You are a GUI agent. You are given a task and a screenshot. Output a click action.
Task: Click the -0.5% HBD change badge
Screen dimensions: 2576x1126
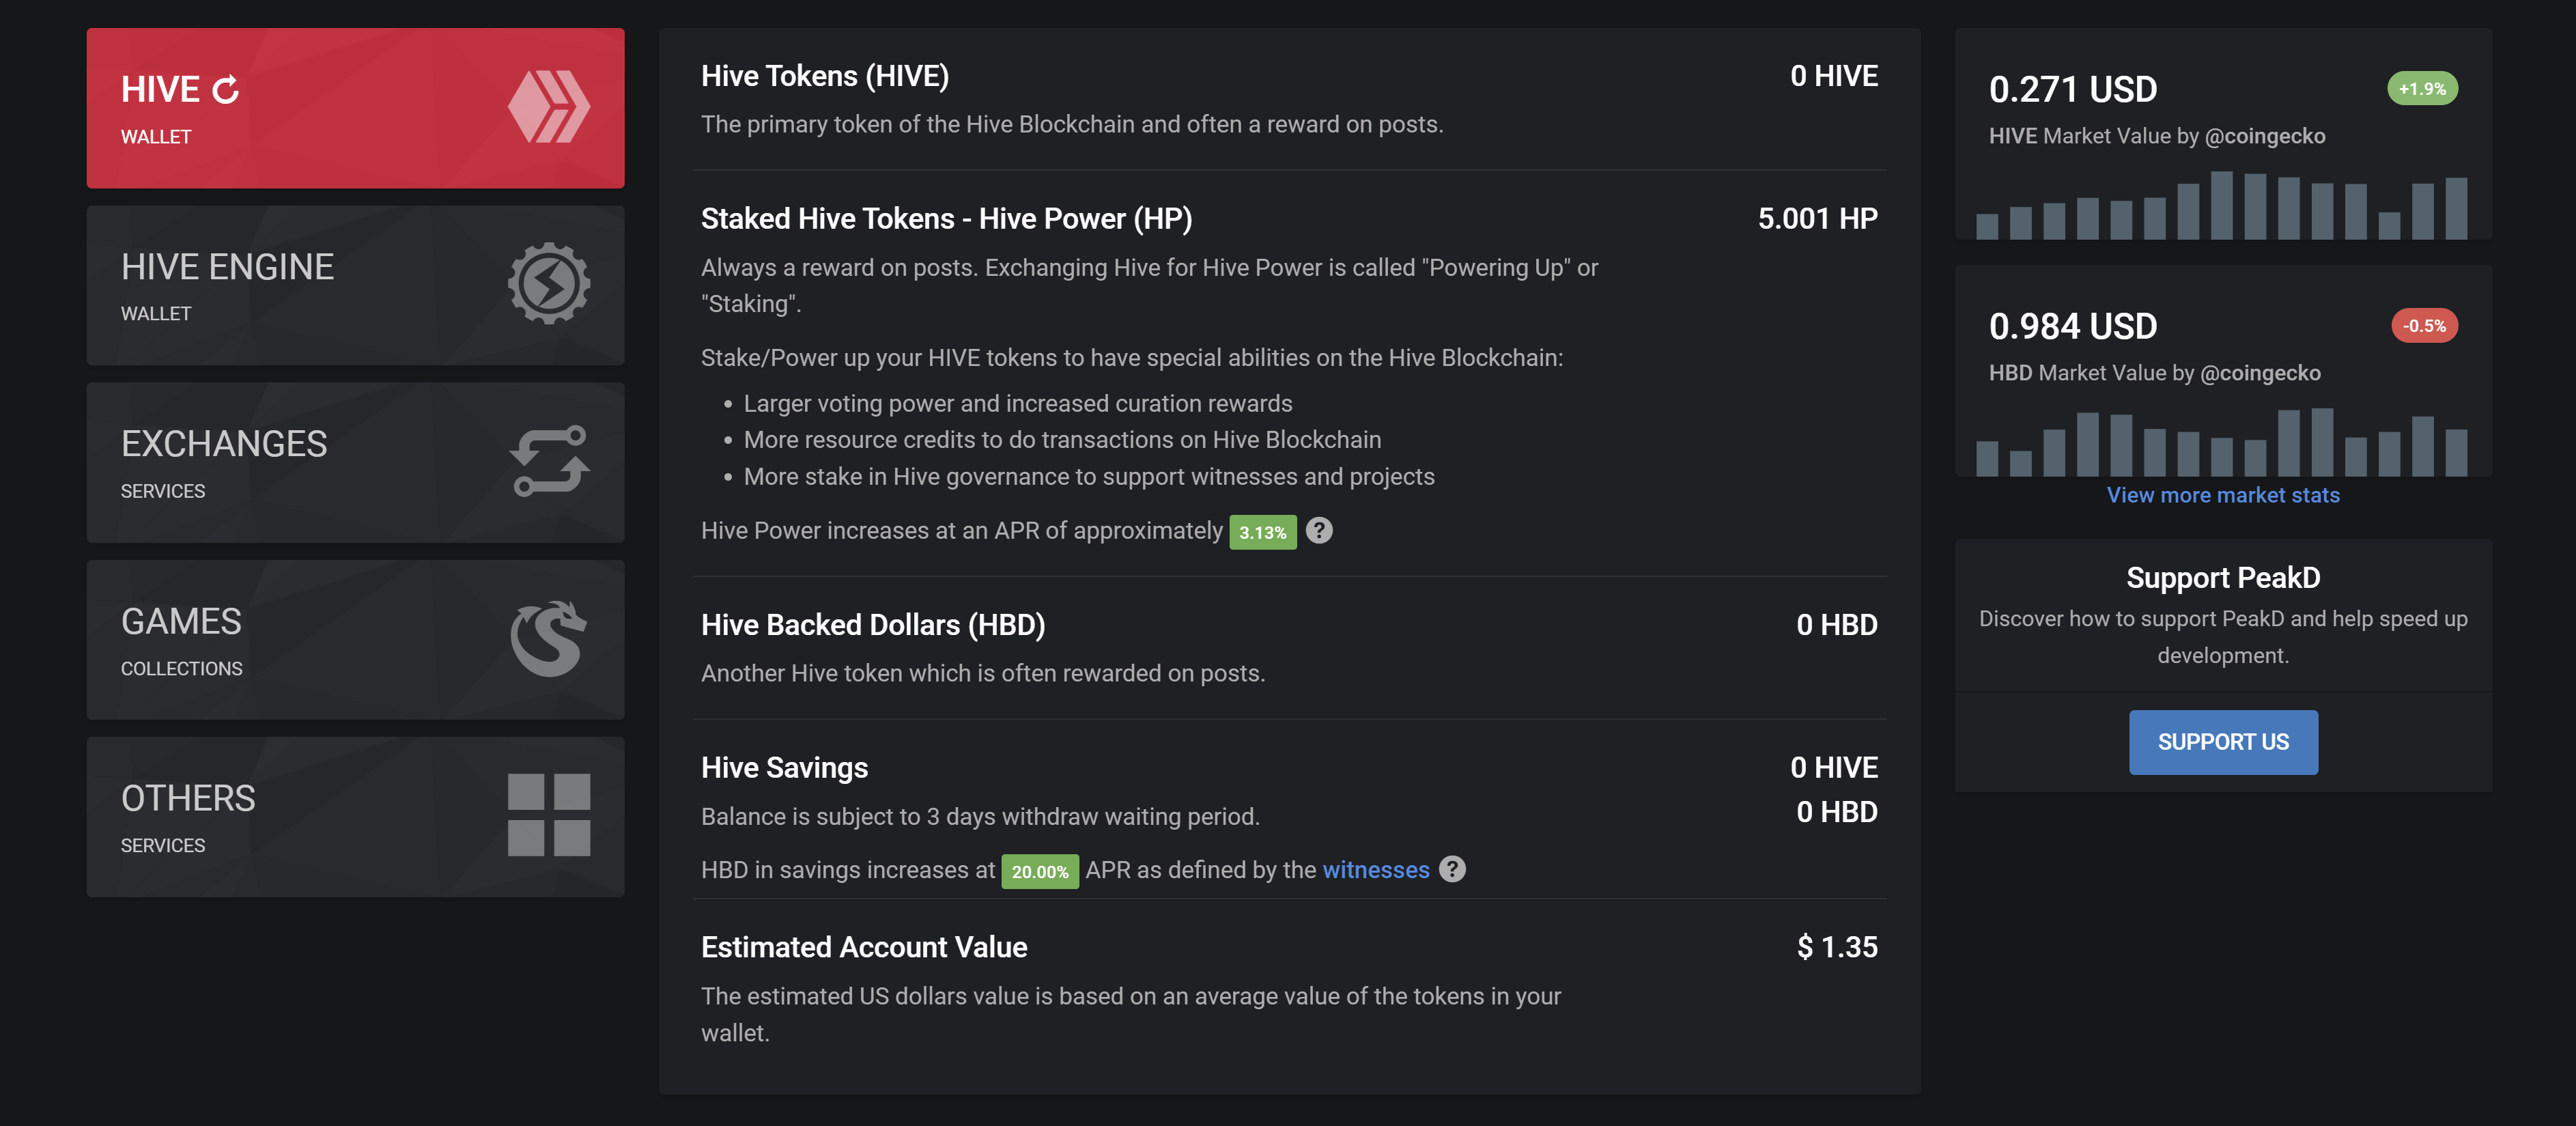[2424, 326]
